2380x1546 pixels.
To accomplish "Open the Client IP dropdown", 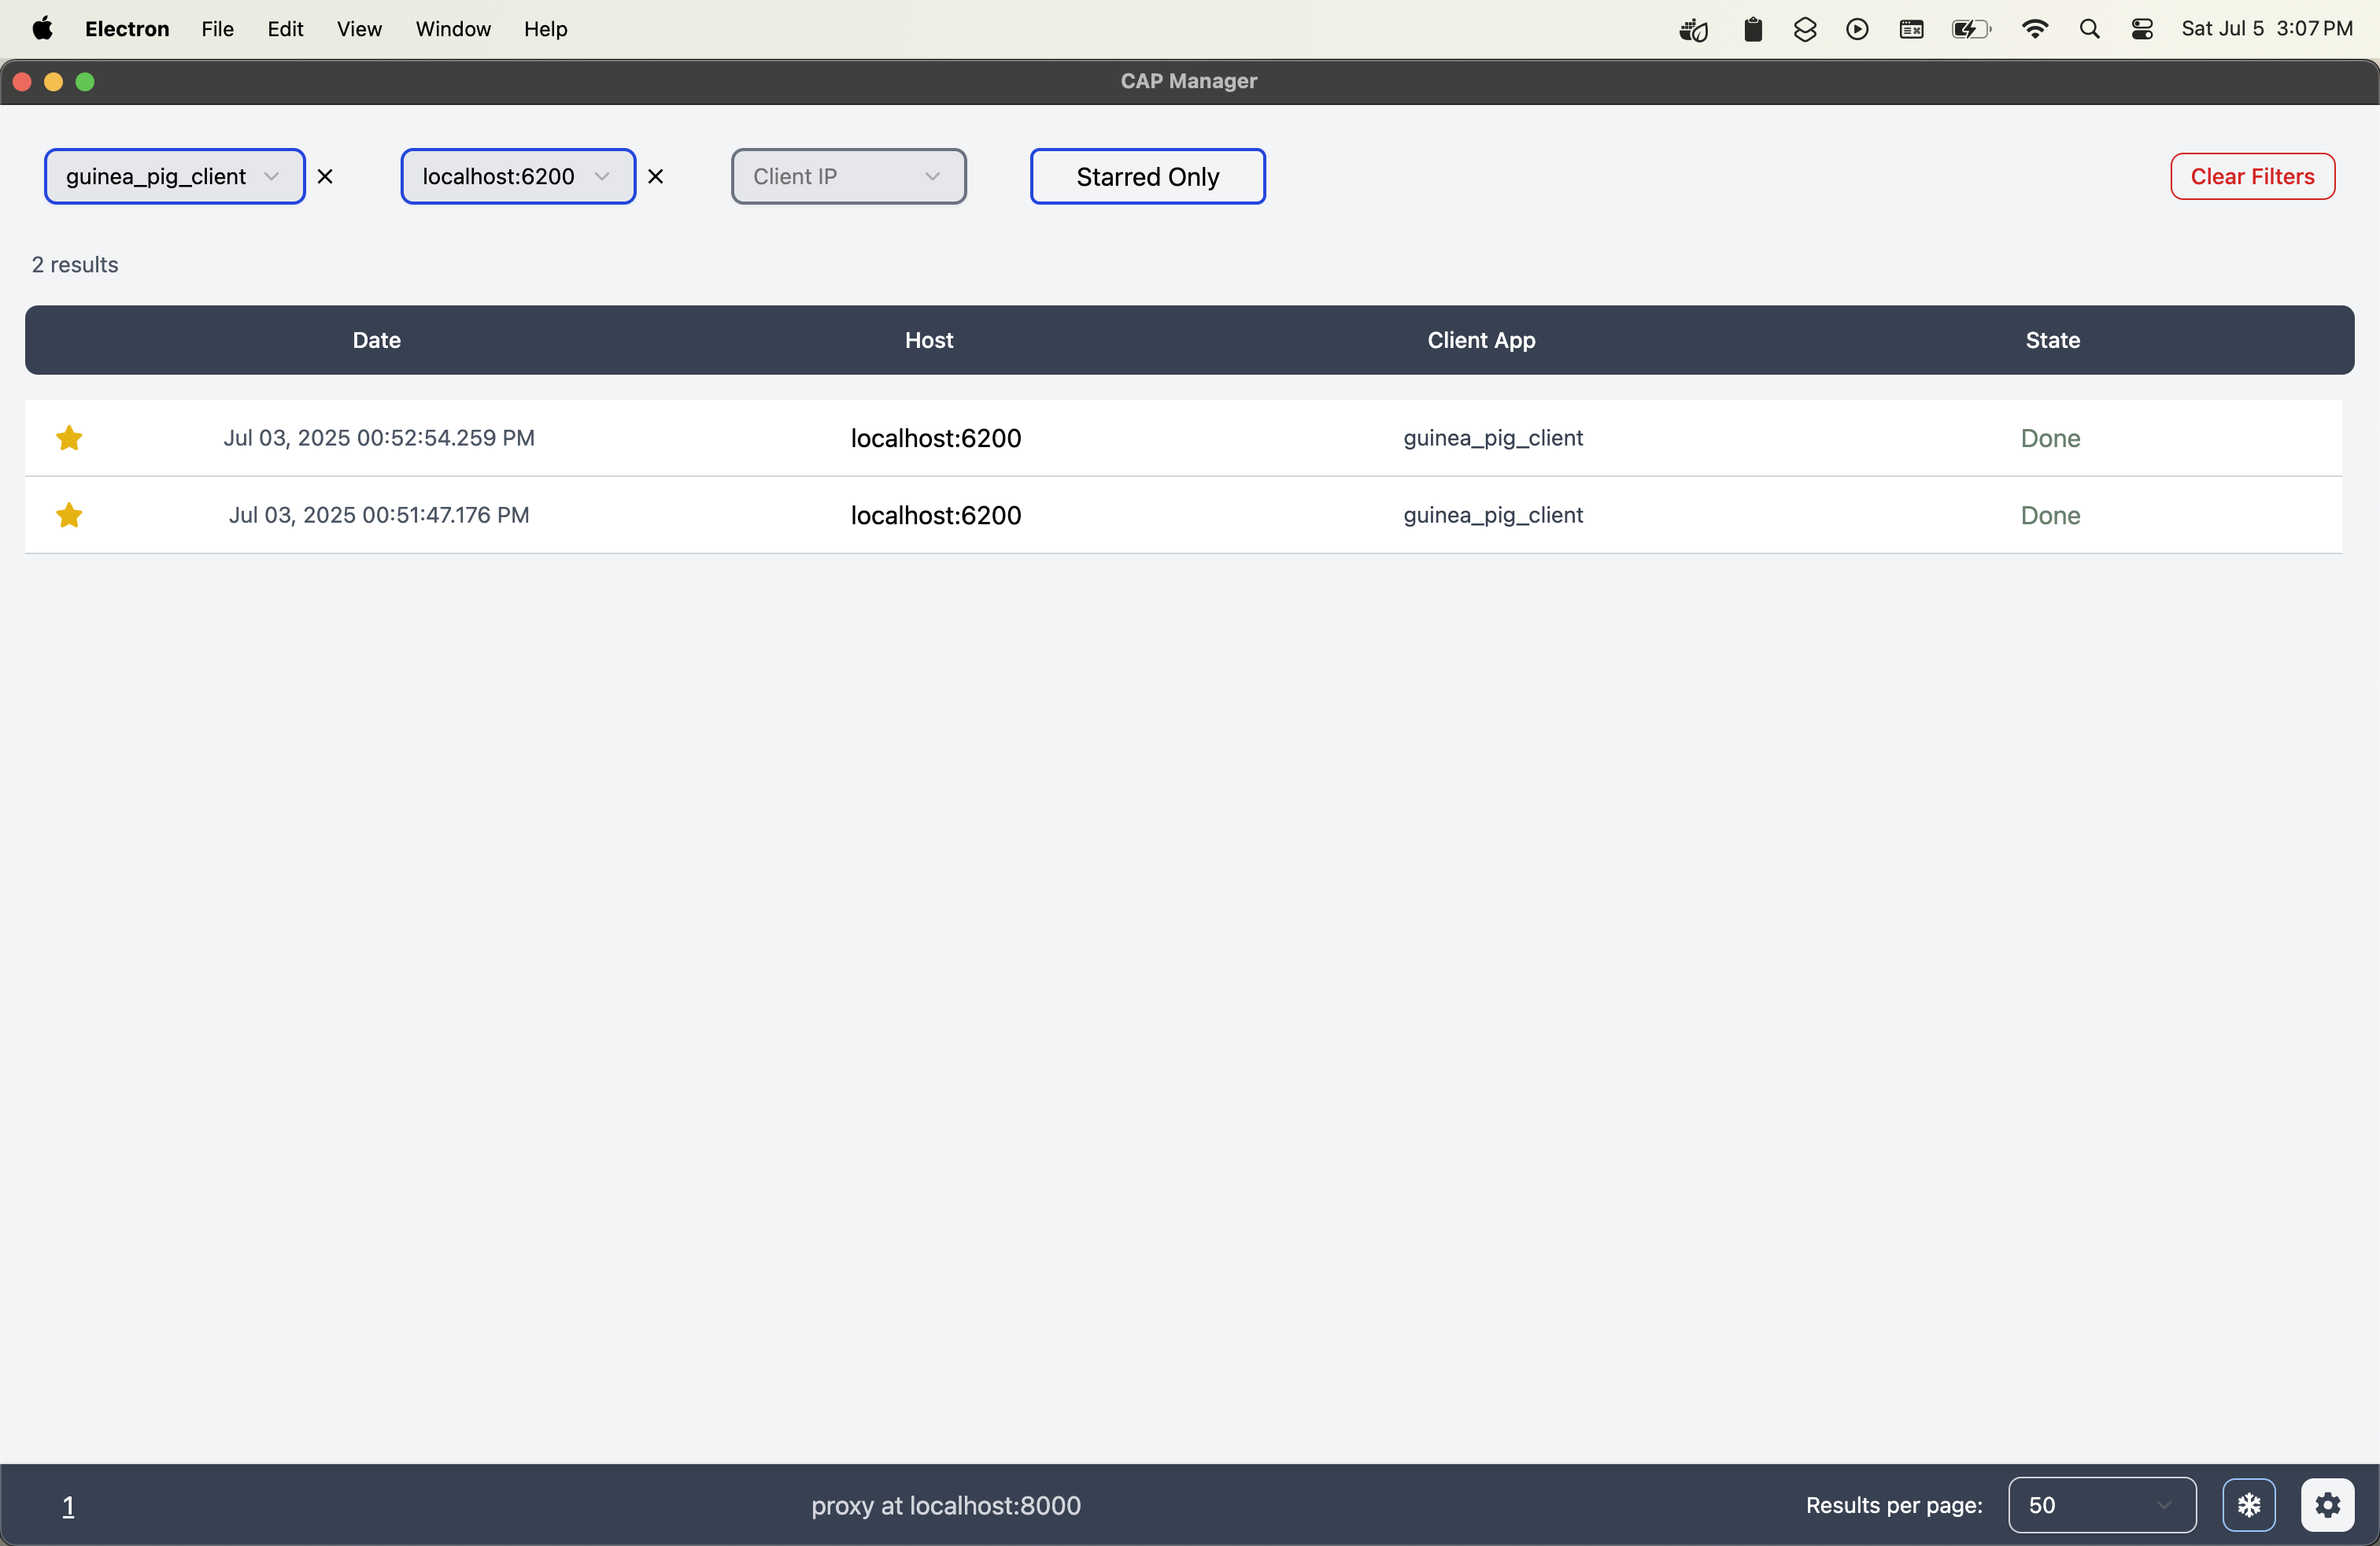I will click(x=848, y=176).
